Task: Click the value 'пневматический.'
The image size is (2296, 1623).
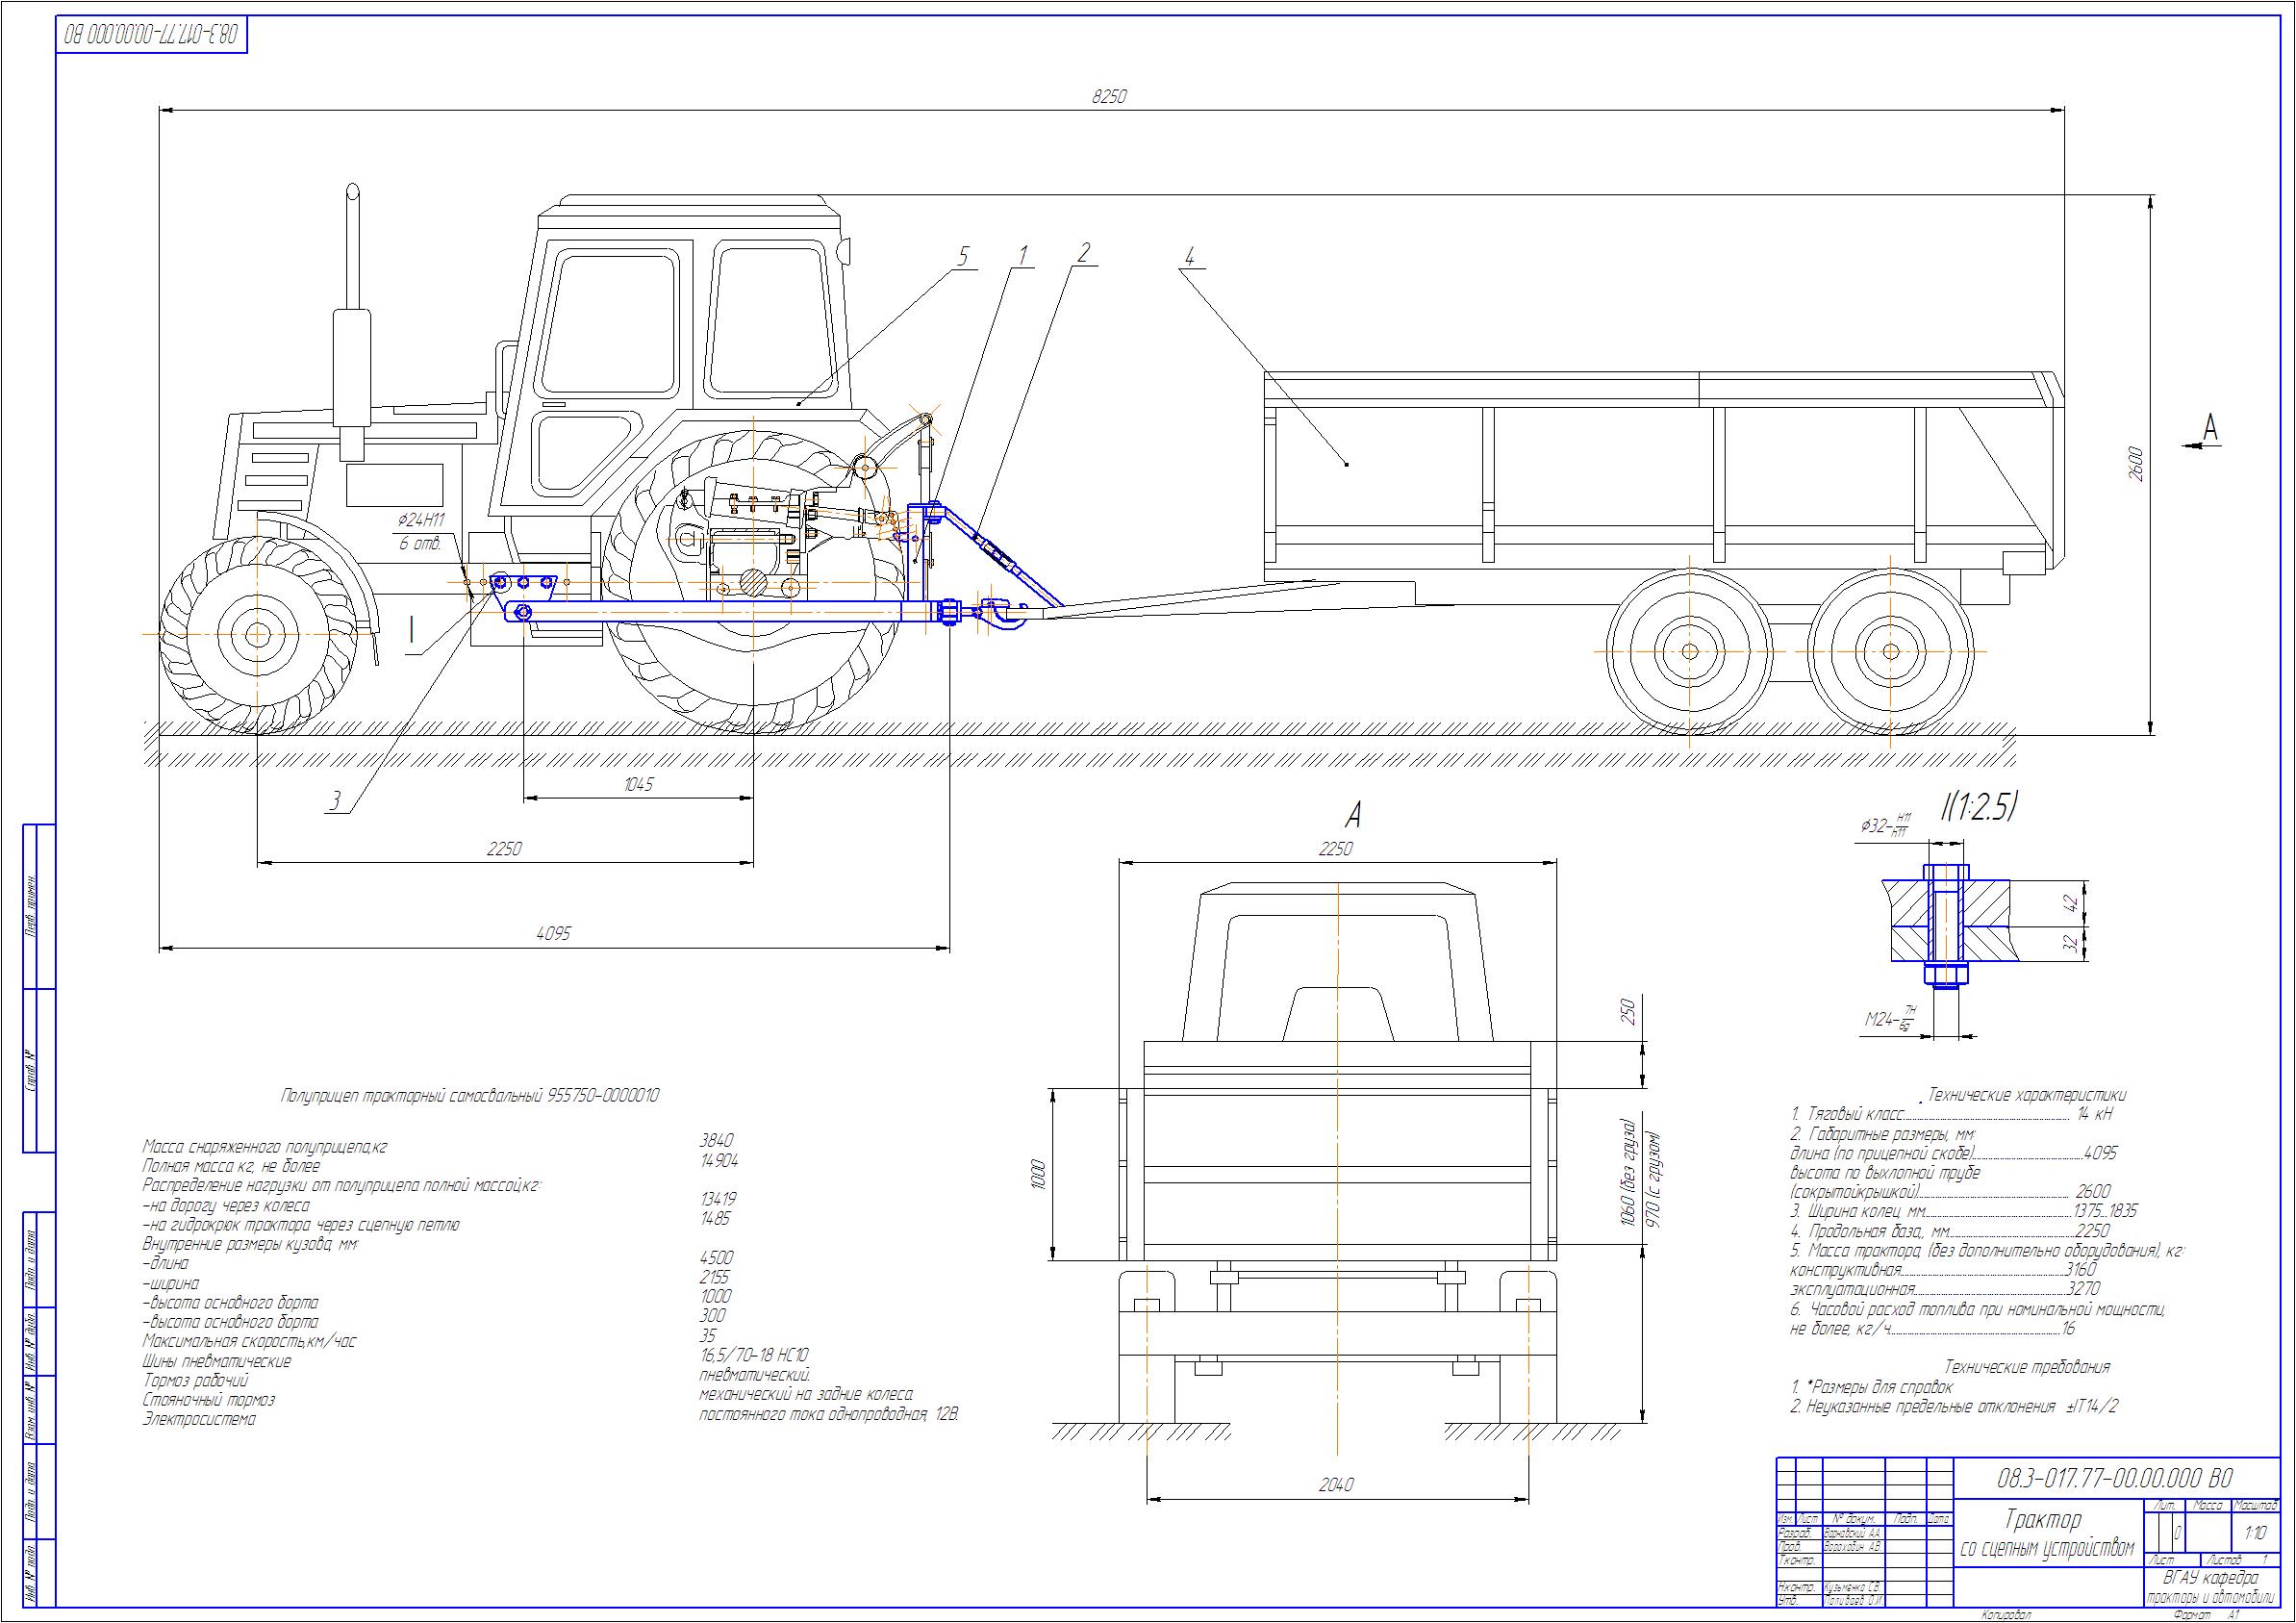Action: (x=755, y=1375)
